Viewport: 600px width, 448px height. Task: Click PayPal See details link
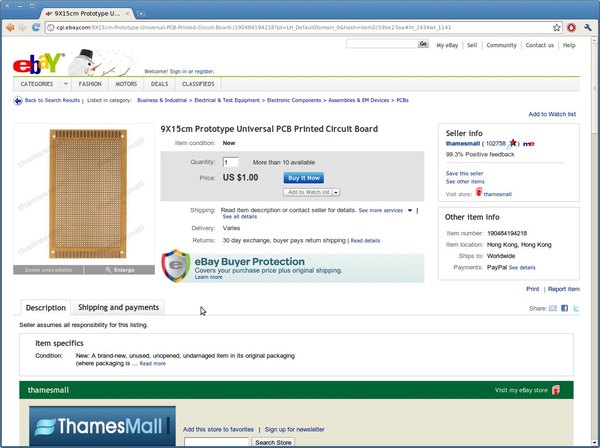(x=522, y=267)
